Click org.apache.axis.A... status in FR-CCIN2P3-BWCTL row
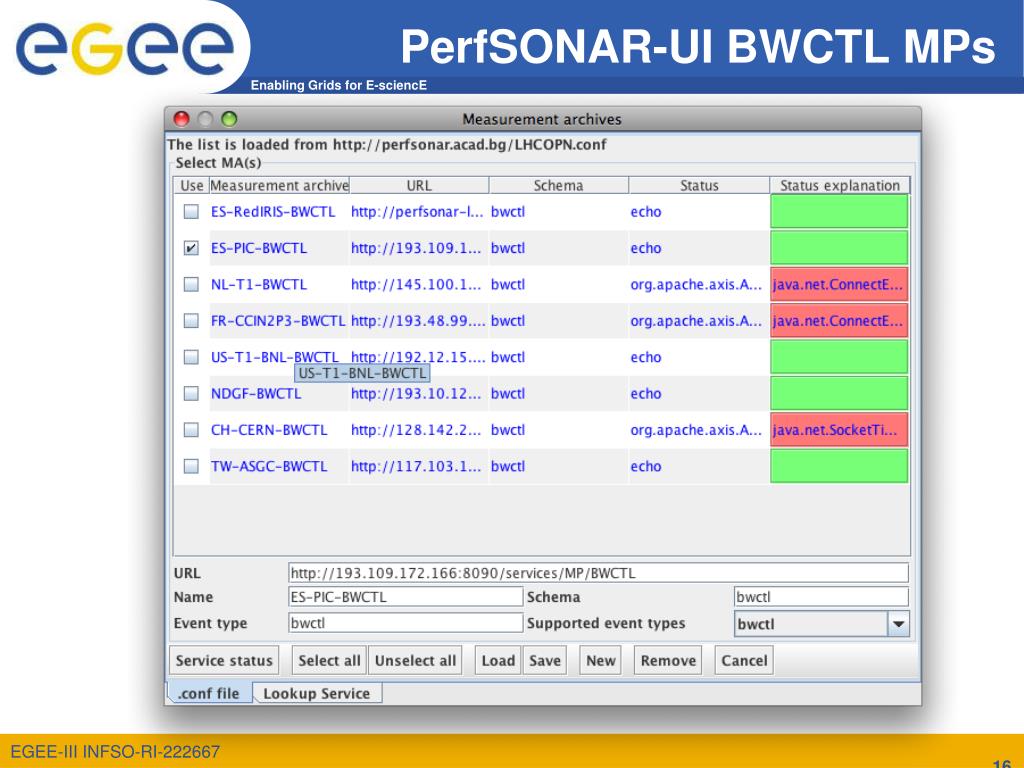1024x768 pixels. click(x=696, y=321)
